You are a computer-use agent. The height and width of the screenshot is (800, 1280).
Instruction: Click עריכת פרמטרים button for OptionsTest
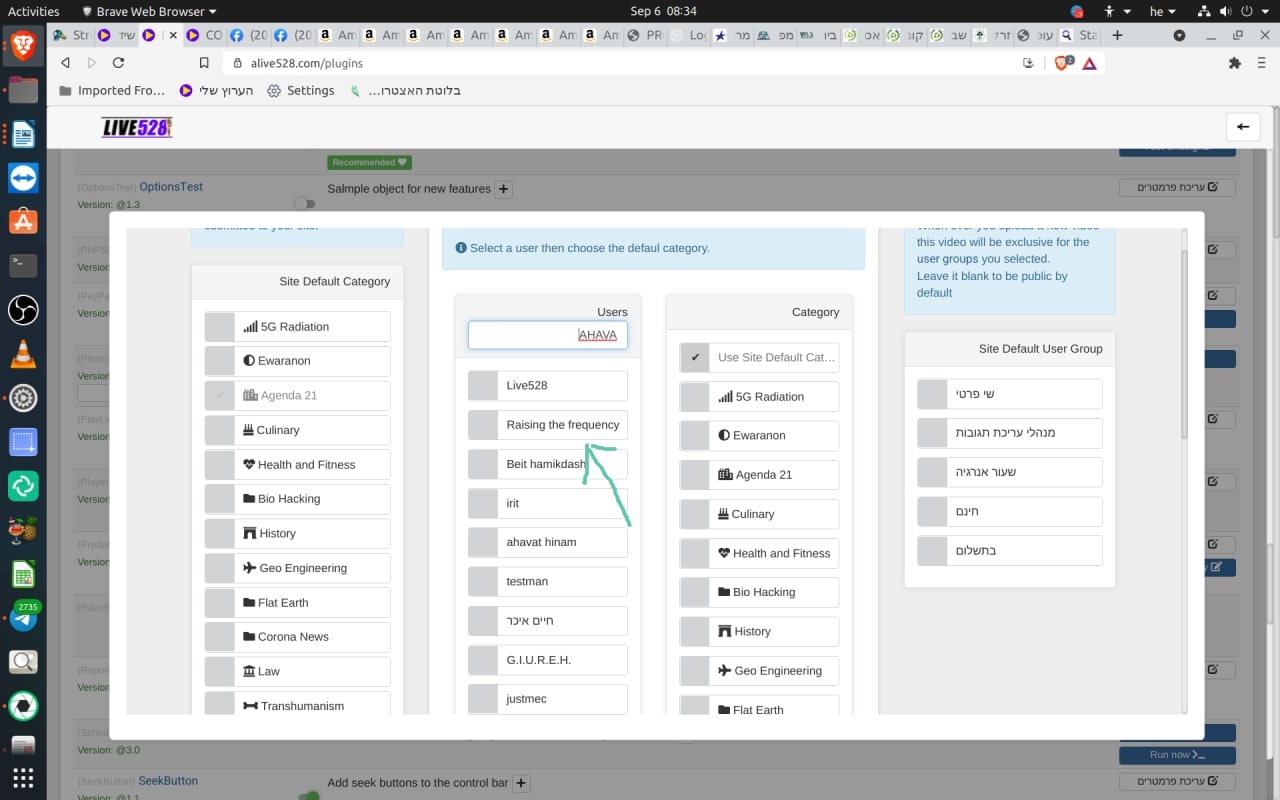coord(1177,187)
